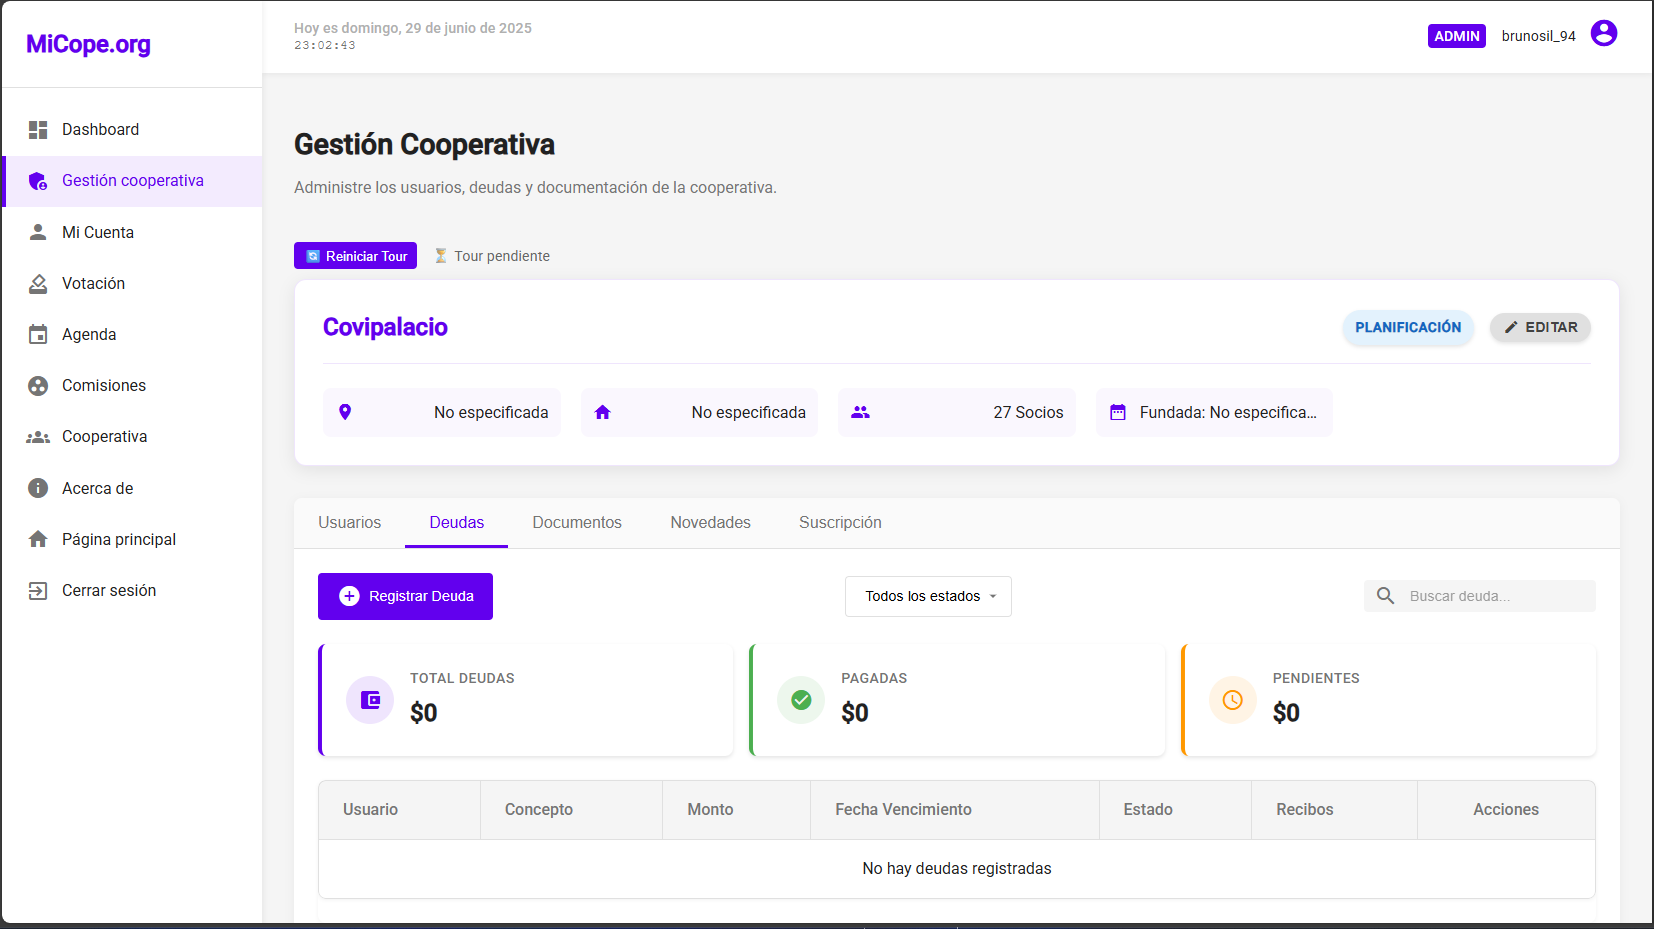The height and width of the screenshot is (929, 1654).
Task: Click the Comisiones icon in sidebar
Action: pyautogui.click(x=38, y=386)
